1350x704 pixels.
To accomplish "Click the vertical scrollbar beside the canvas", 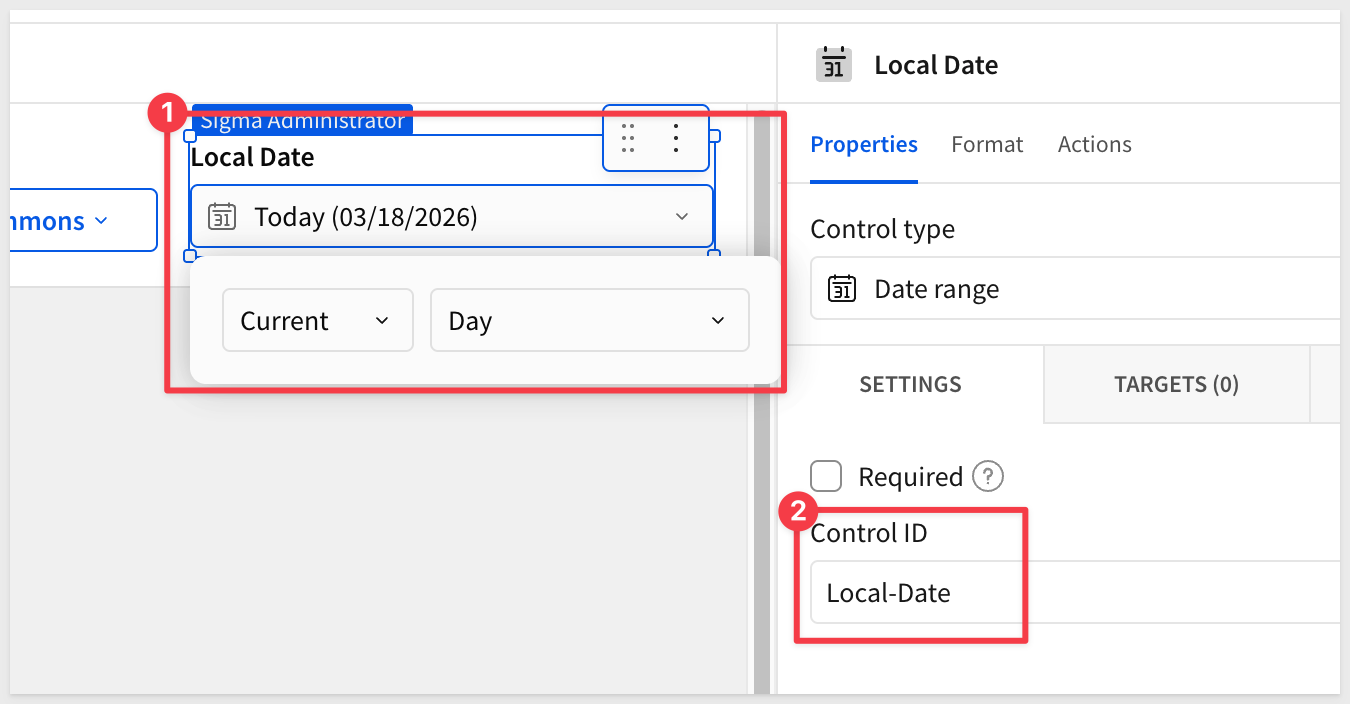I will [x=761, y=400].
